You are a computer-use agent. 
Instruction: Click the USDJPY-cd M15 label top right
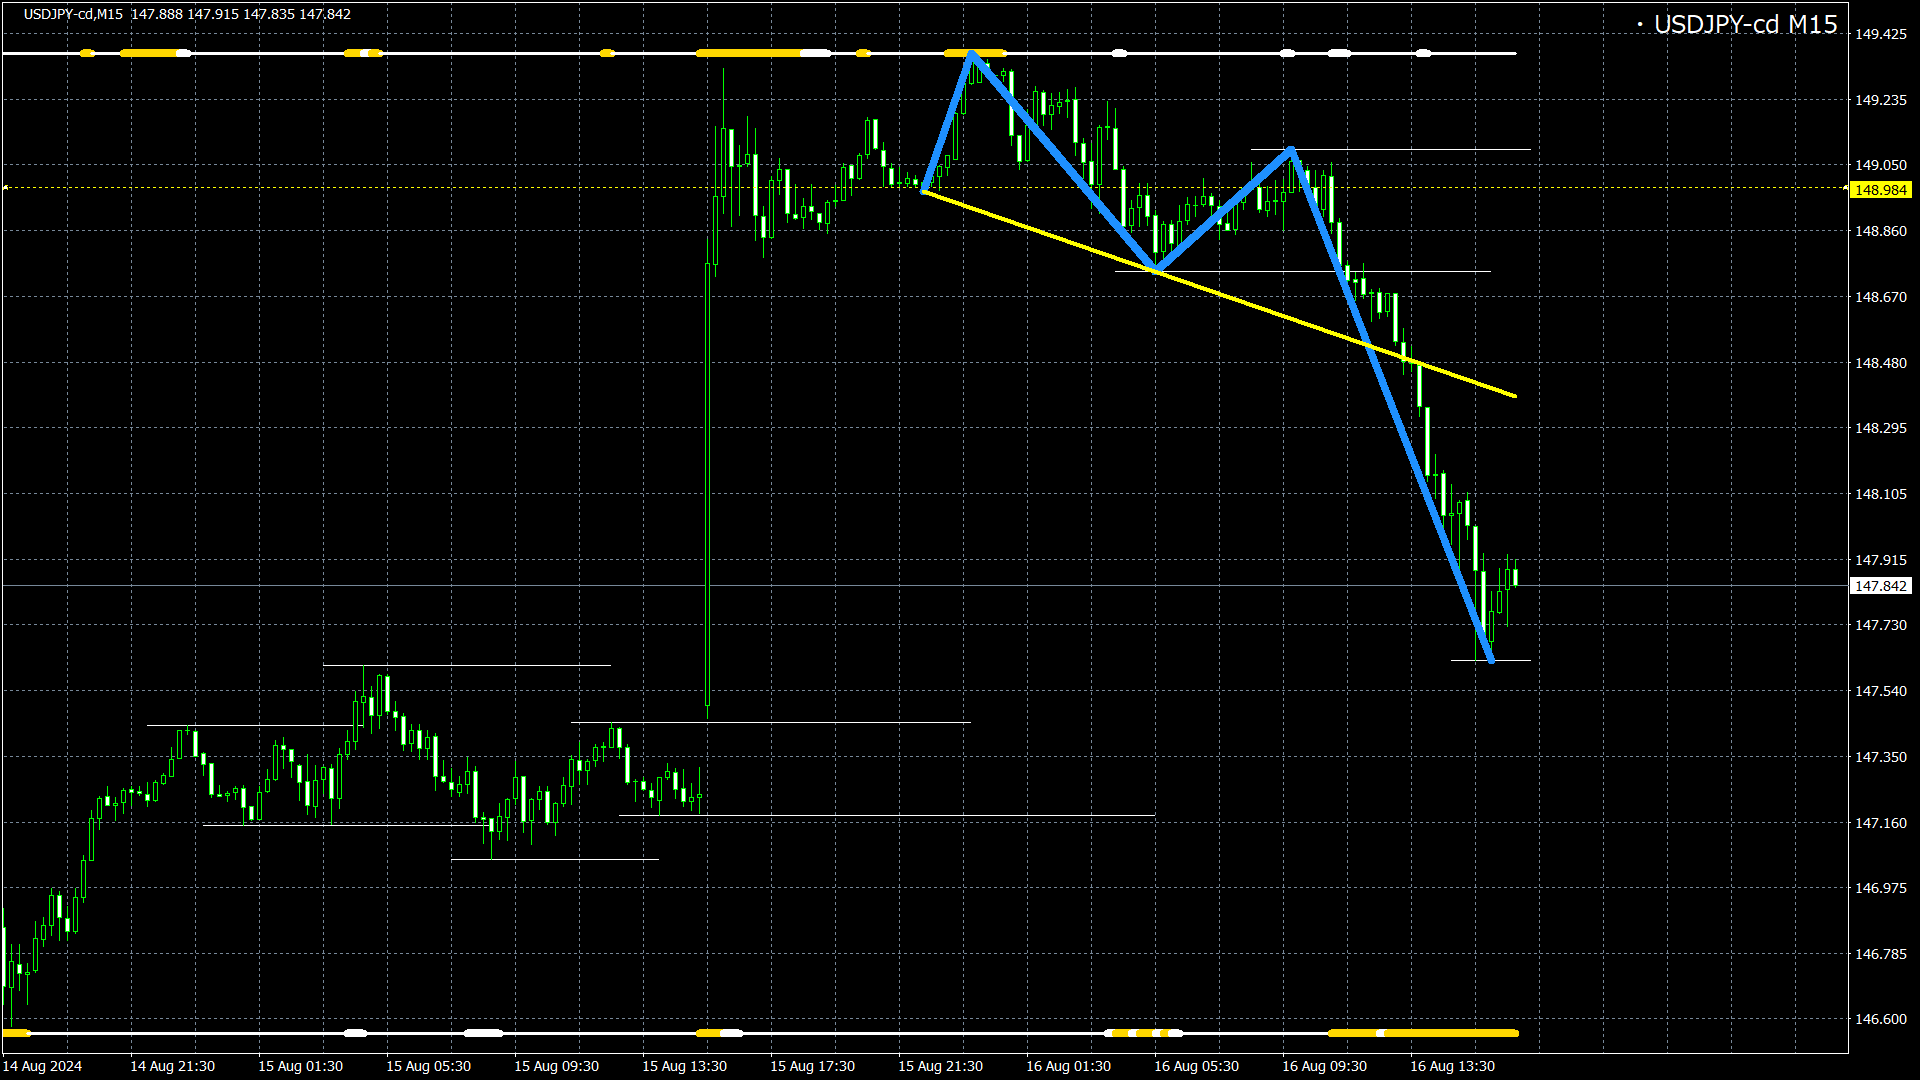point(1744,25)
